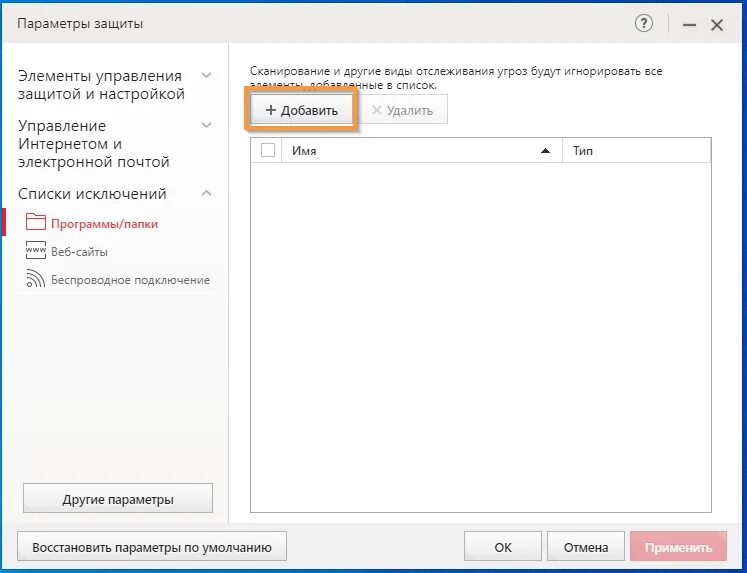
Task: Select Беспроводное подключение in the sidebar
Action: click(x=131, y=280)
